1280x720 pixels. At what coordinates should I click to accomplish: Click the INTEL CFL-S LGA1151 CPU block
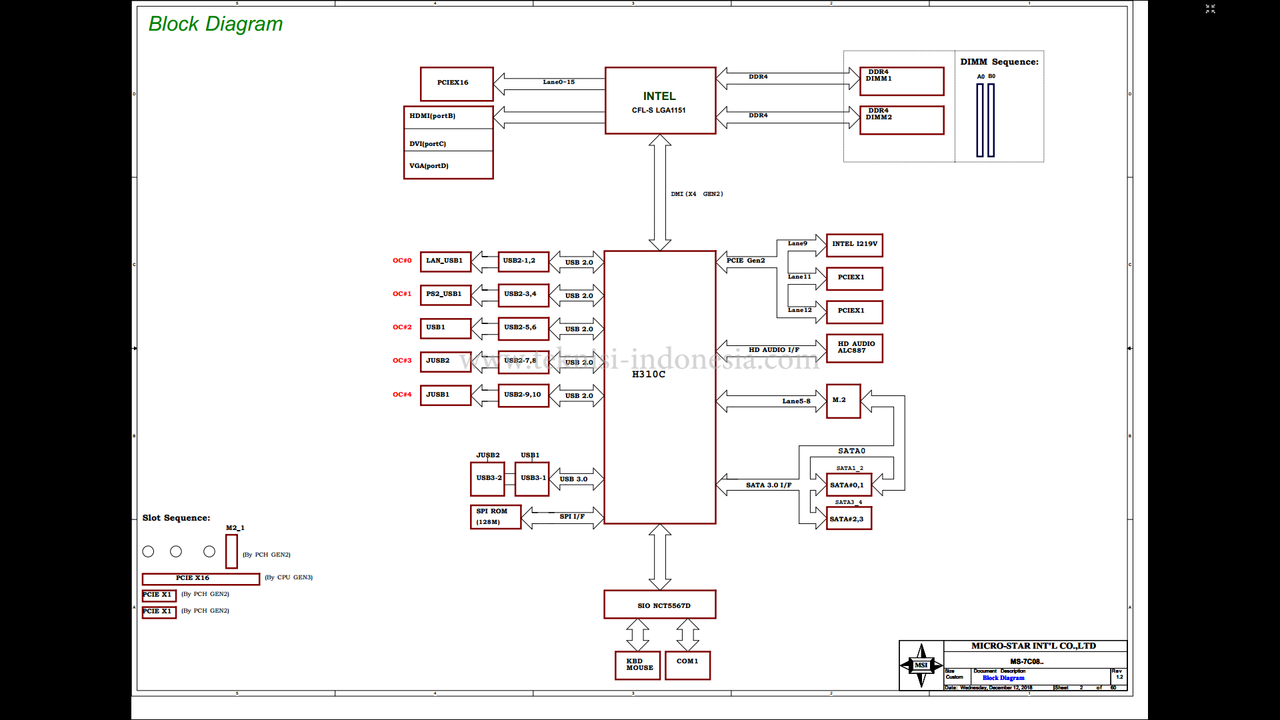coord(660,100)
